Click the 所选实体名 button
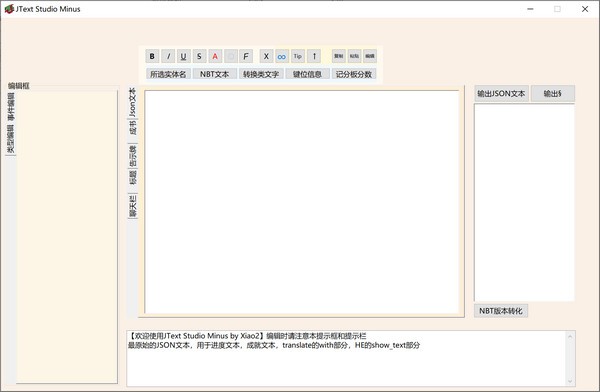This screenshot has width=600, height=392. point(168,74)
